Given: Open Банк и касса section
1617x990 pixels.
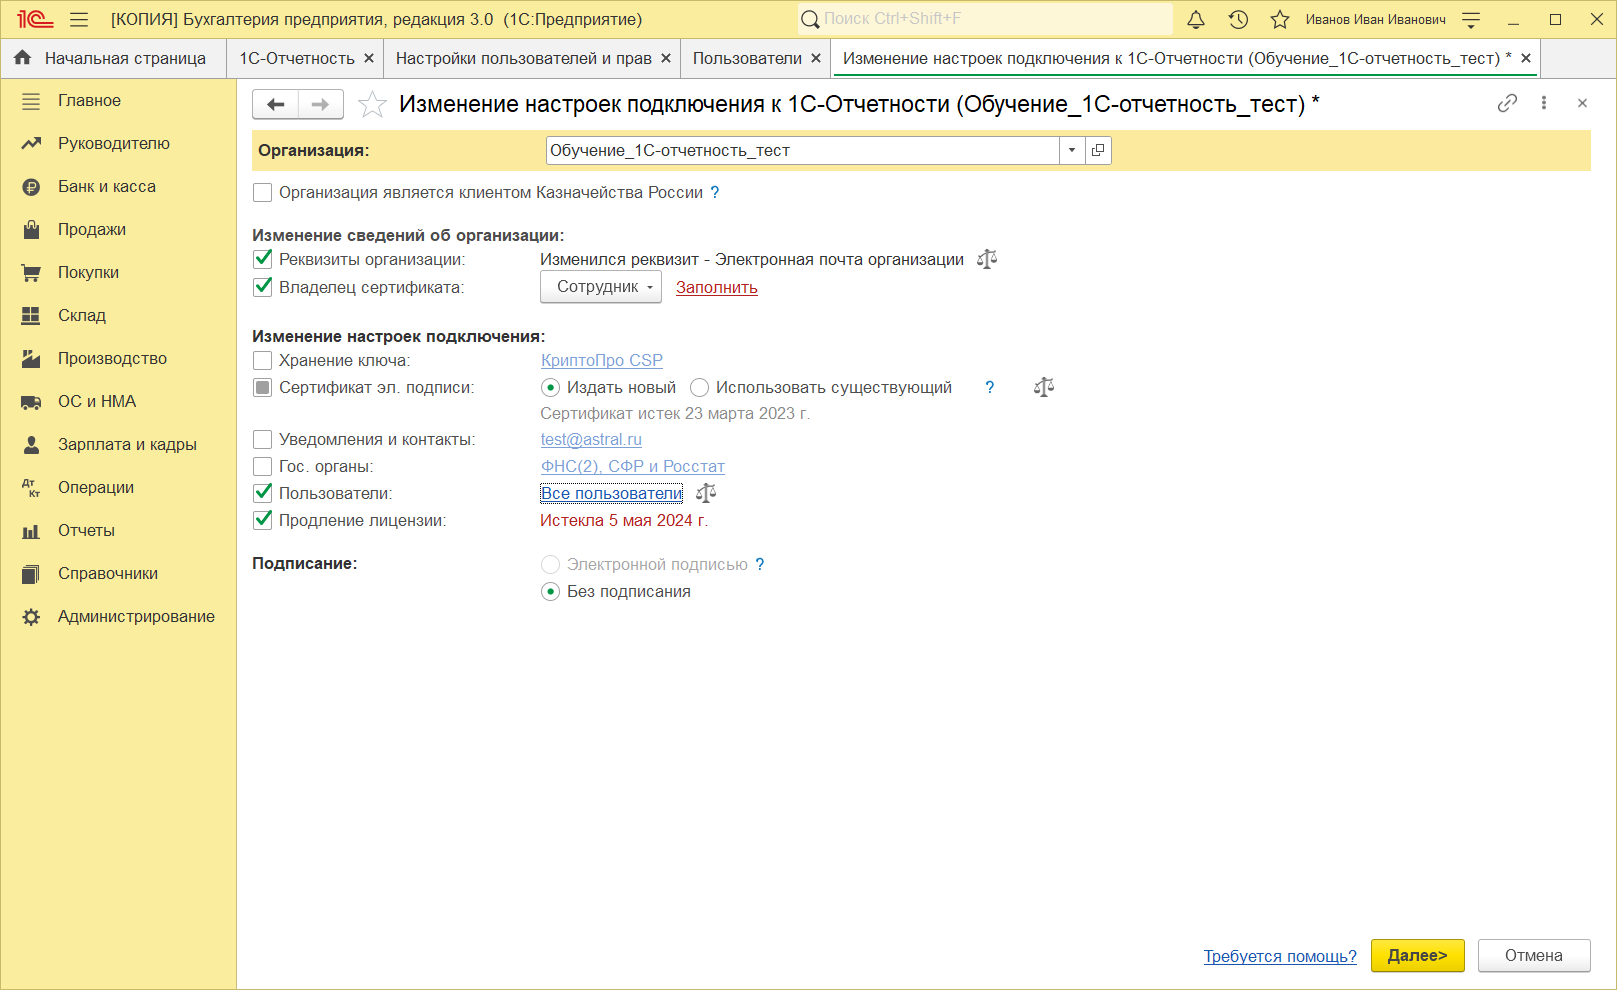Looking at the screenshot, I should (118, 187).
